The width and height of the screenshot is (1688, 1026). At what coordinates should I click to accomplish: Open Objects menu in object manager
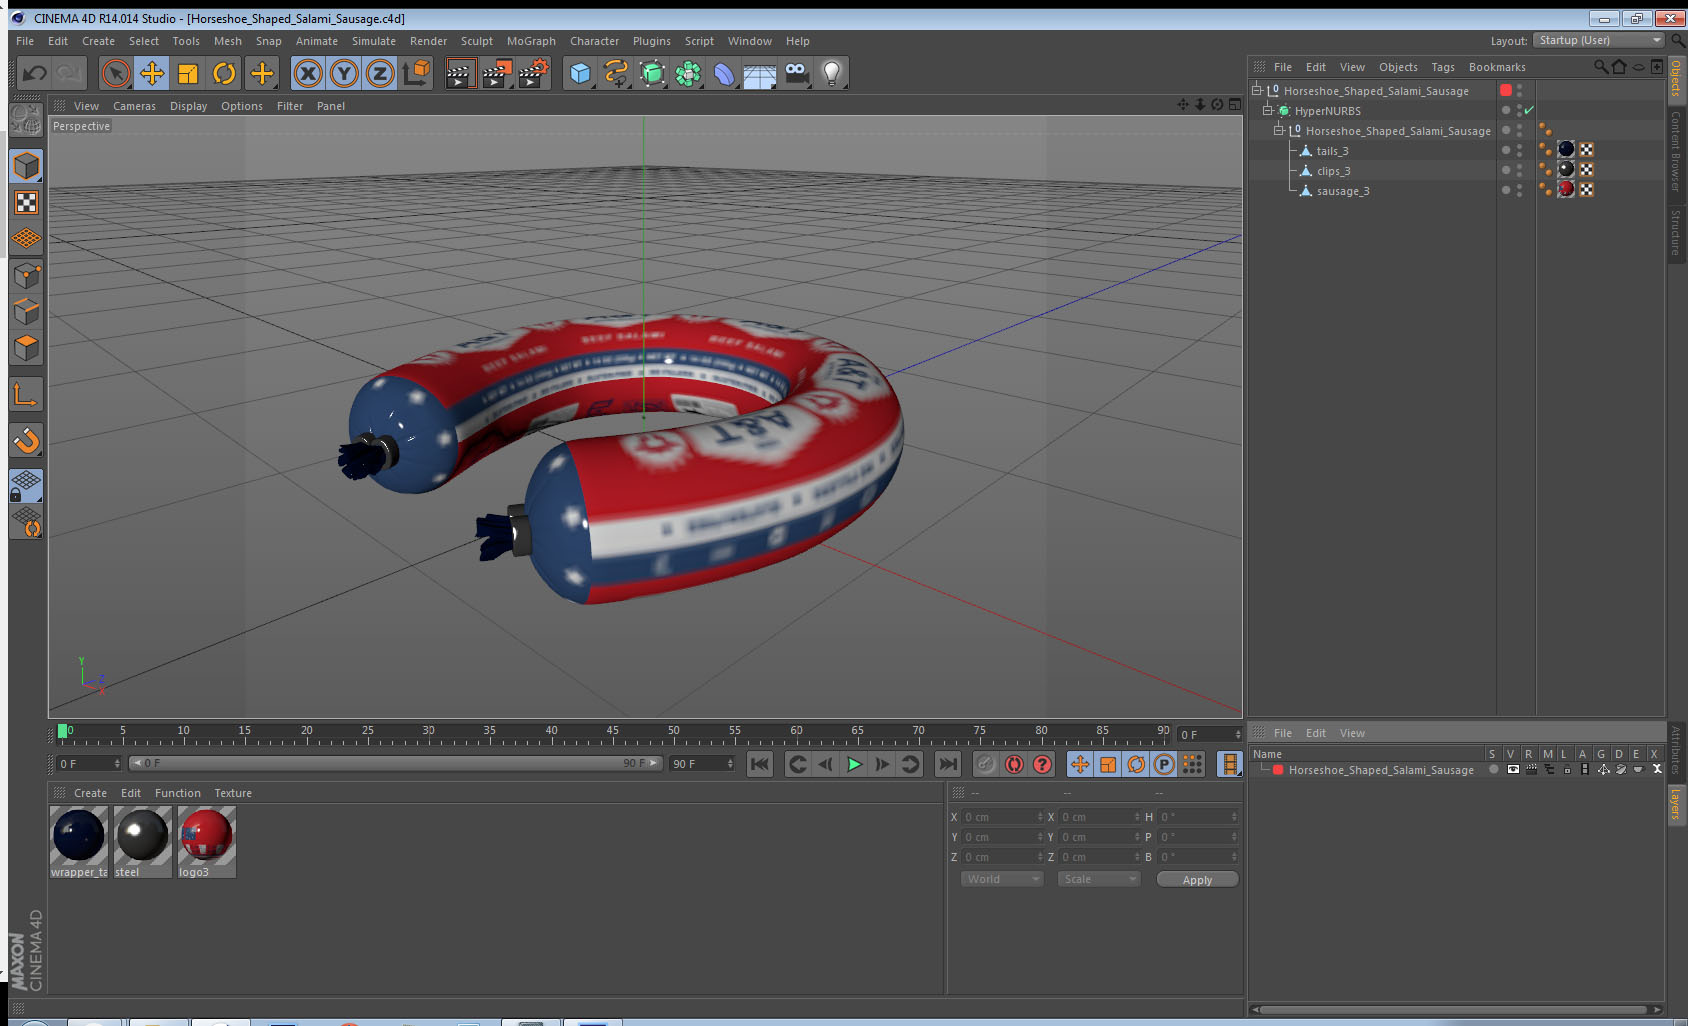tap(1398, 67)
